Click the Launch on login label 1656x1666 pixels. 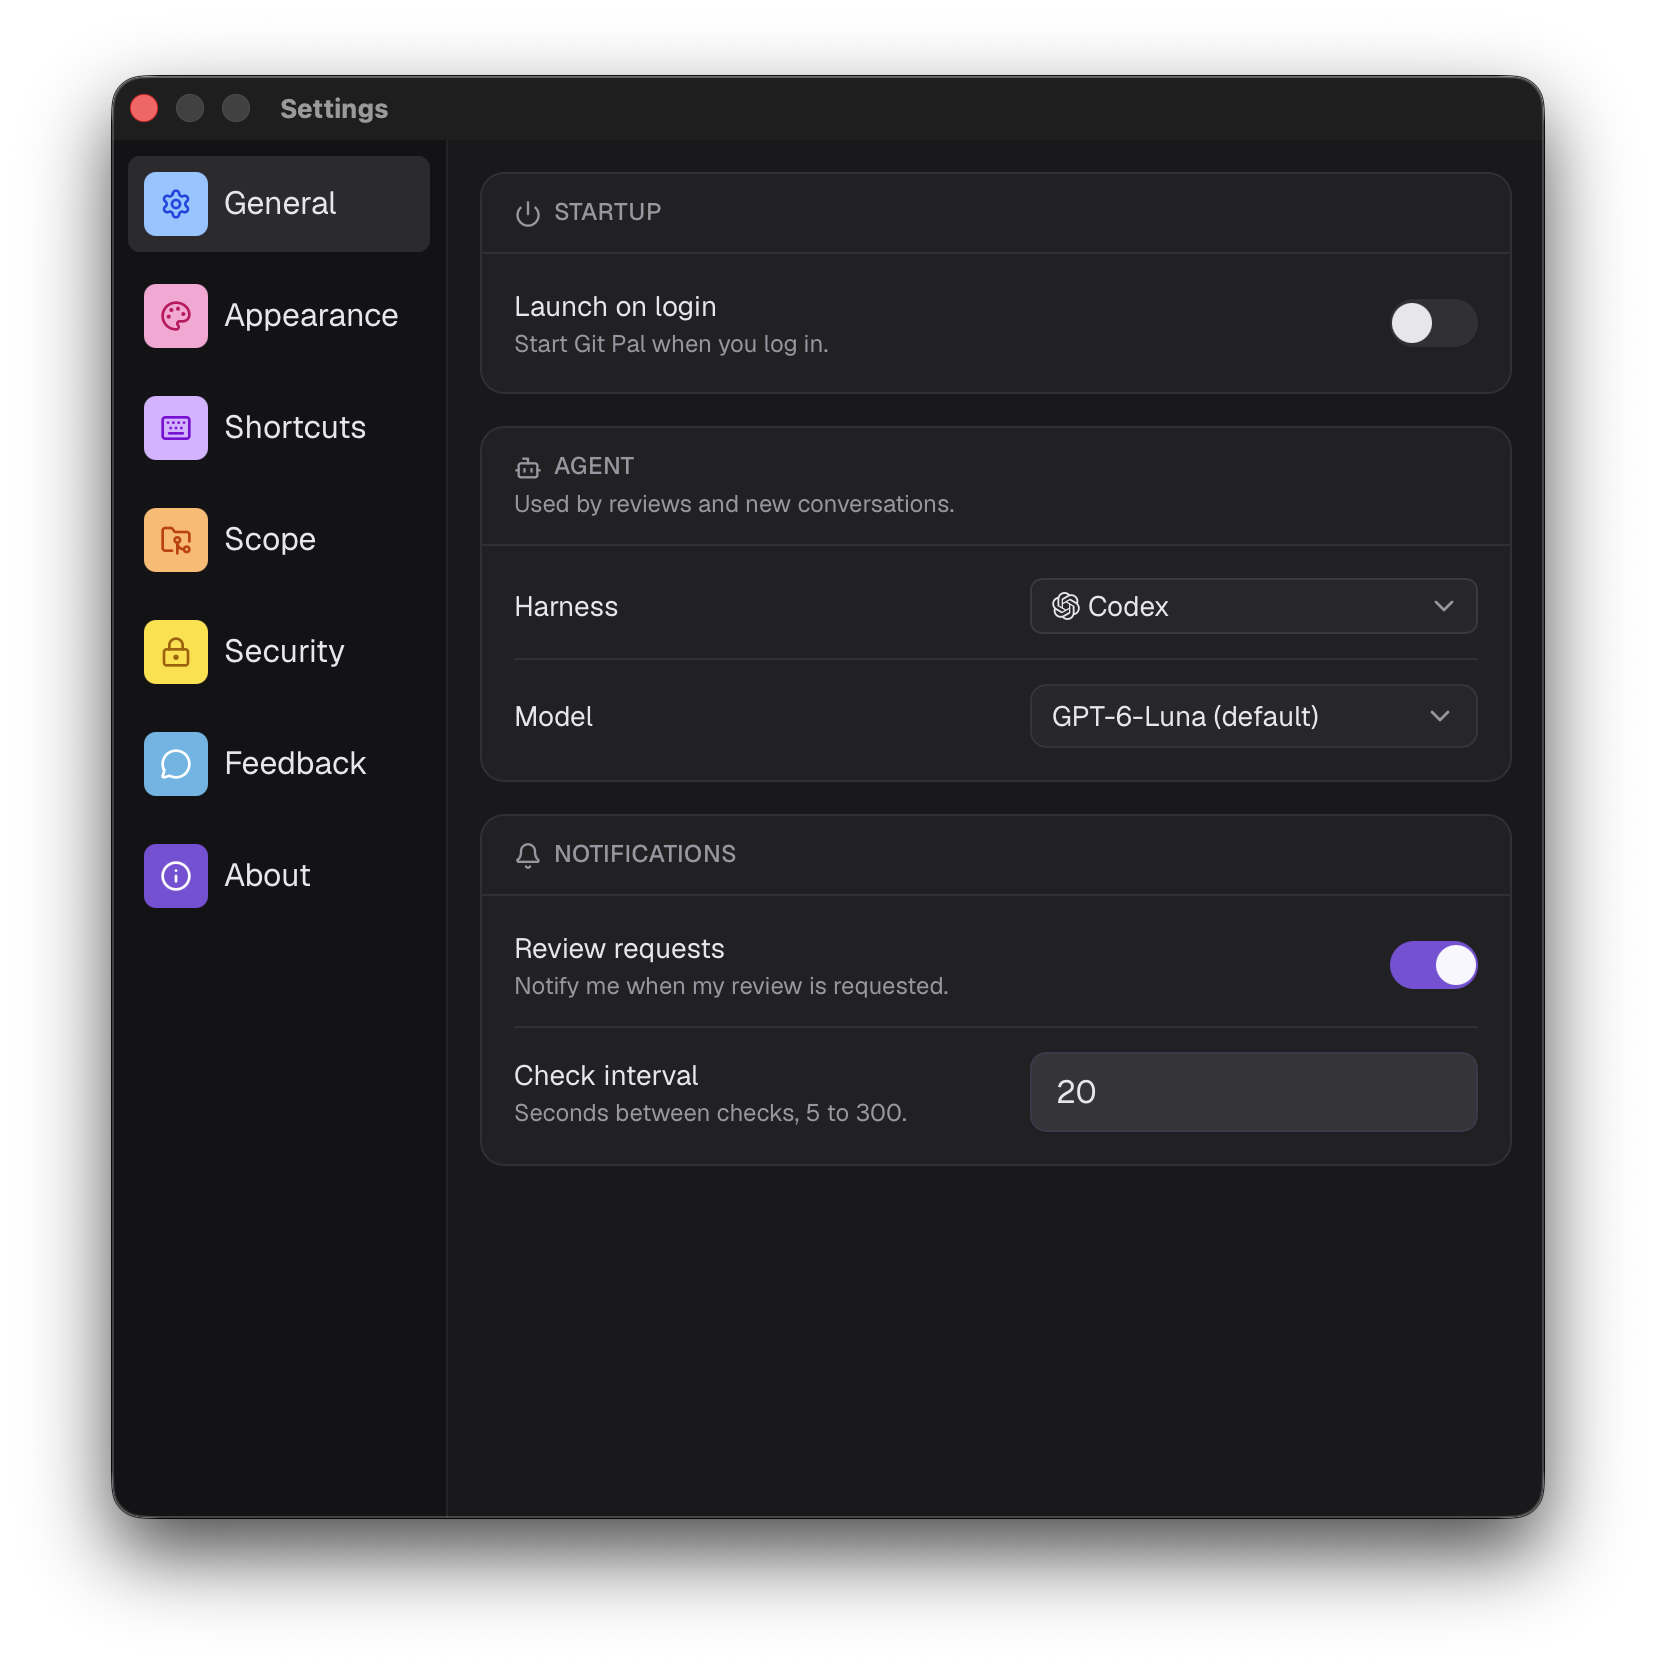615,306
